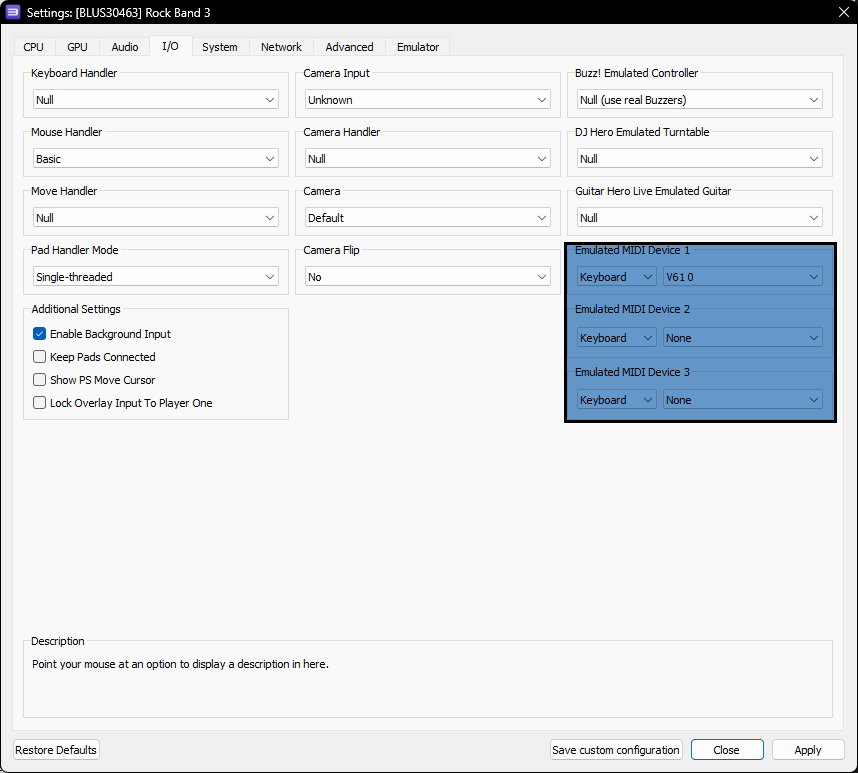
Task: Open the Keyboard Handler dropdown
Action: tap(155, 100)
